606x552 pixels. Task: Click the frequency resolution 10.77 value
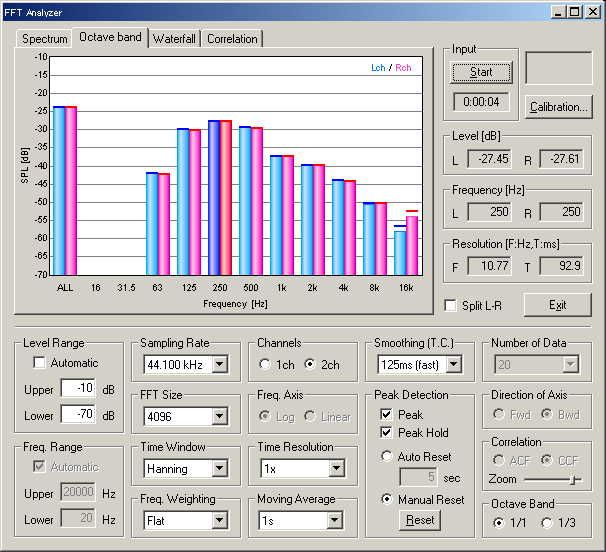point(489,266)
